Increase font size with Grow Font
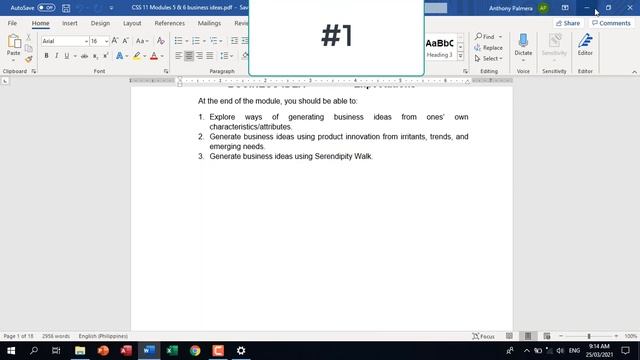Image resolution: width=640 pixels, height=360 pixels. coord(115,41)
